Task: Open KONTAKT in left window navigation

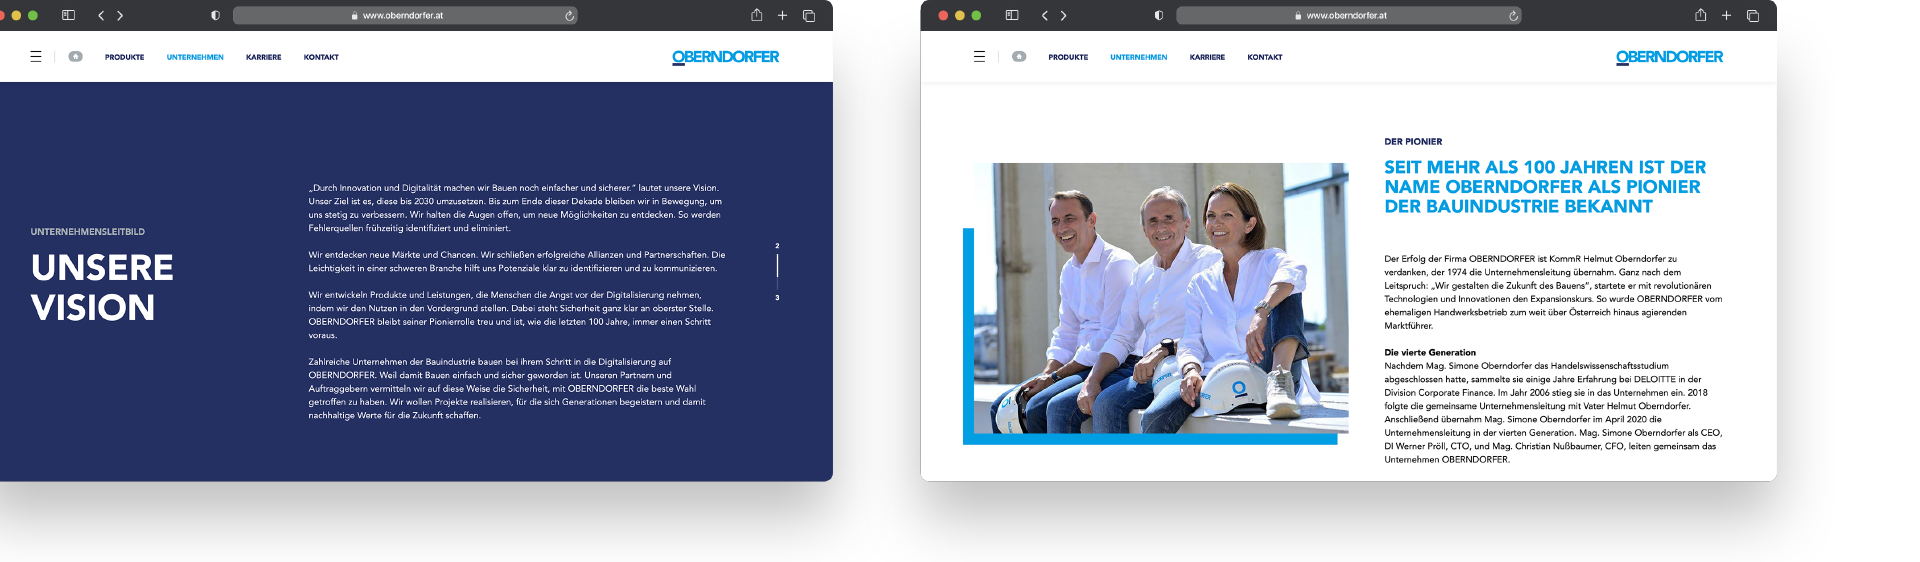Action: (x=321, y=57)
